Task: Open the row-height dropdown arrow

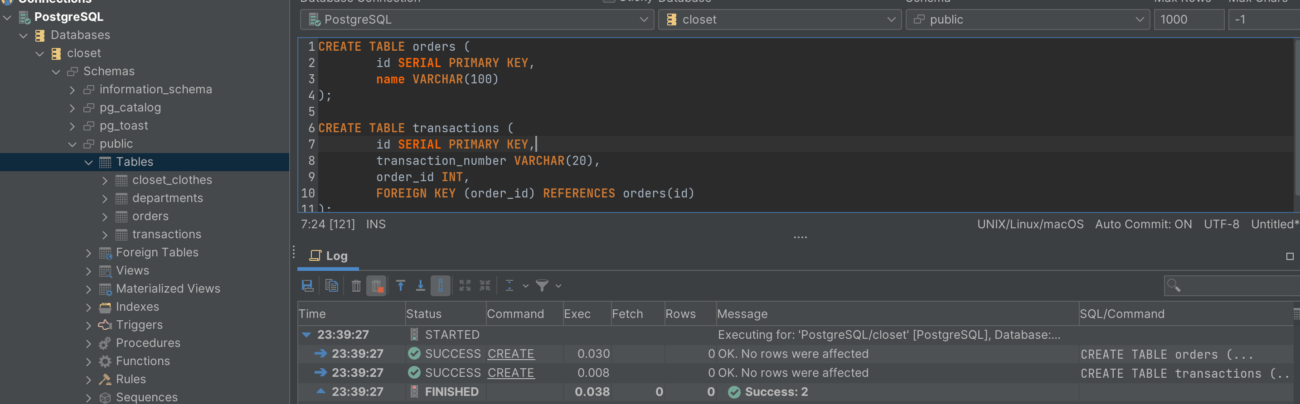Action: point(525,286)
